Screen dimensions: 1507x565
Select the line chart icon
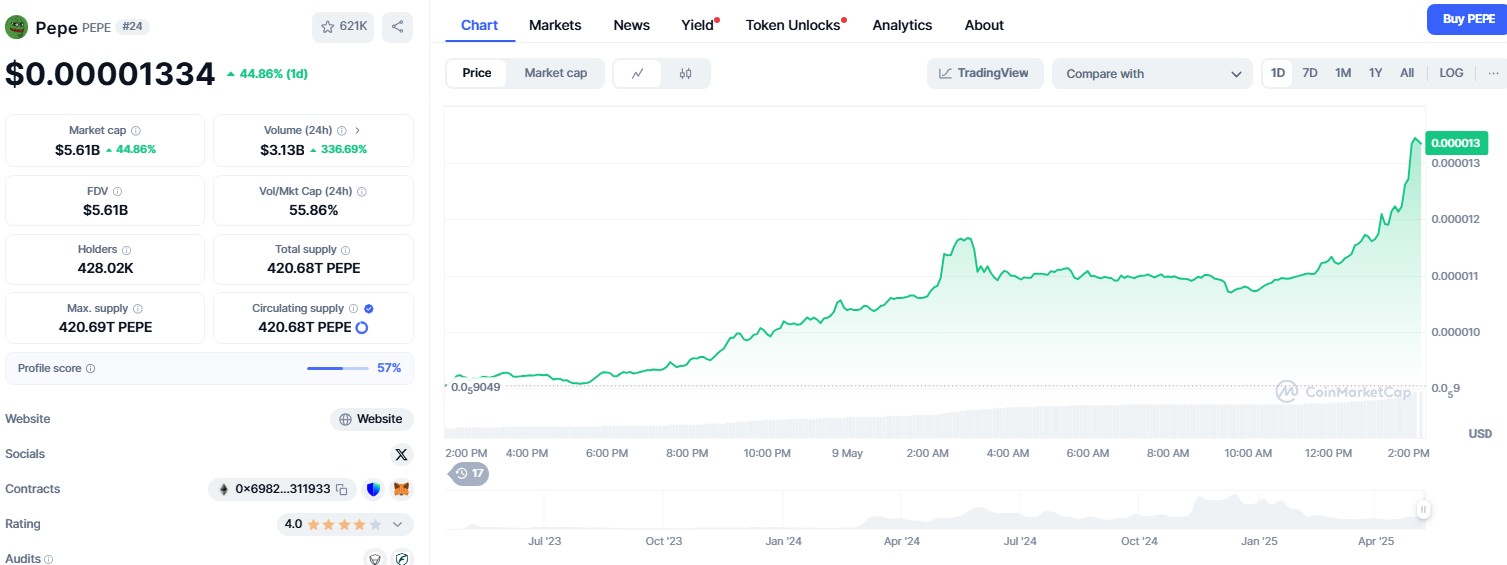pos(637,73)
